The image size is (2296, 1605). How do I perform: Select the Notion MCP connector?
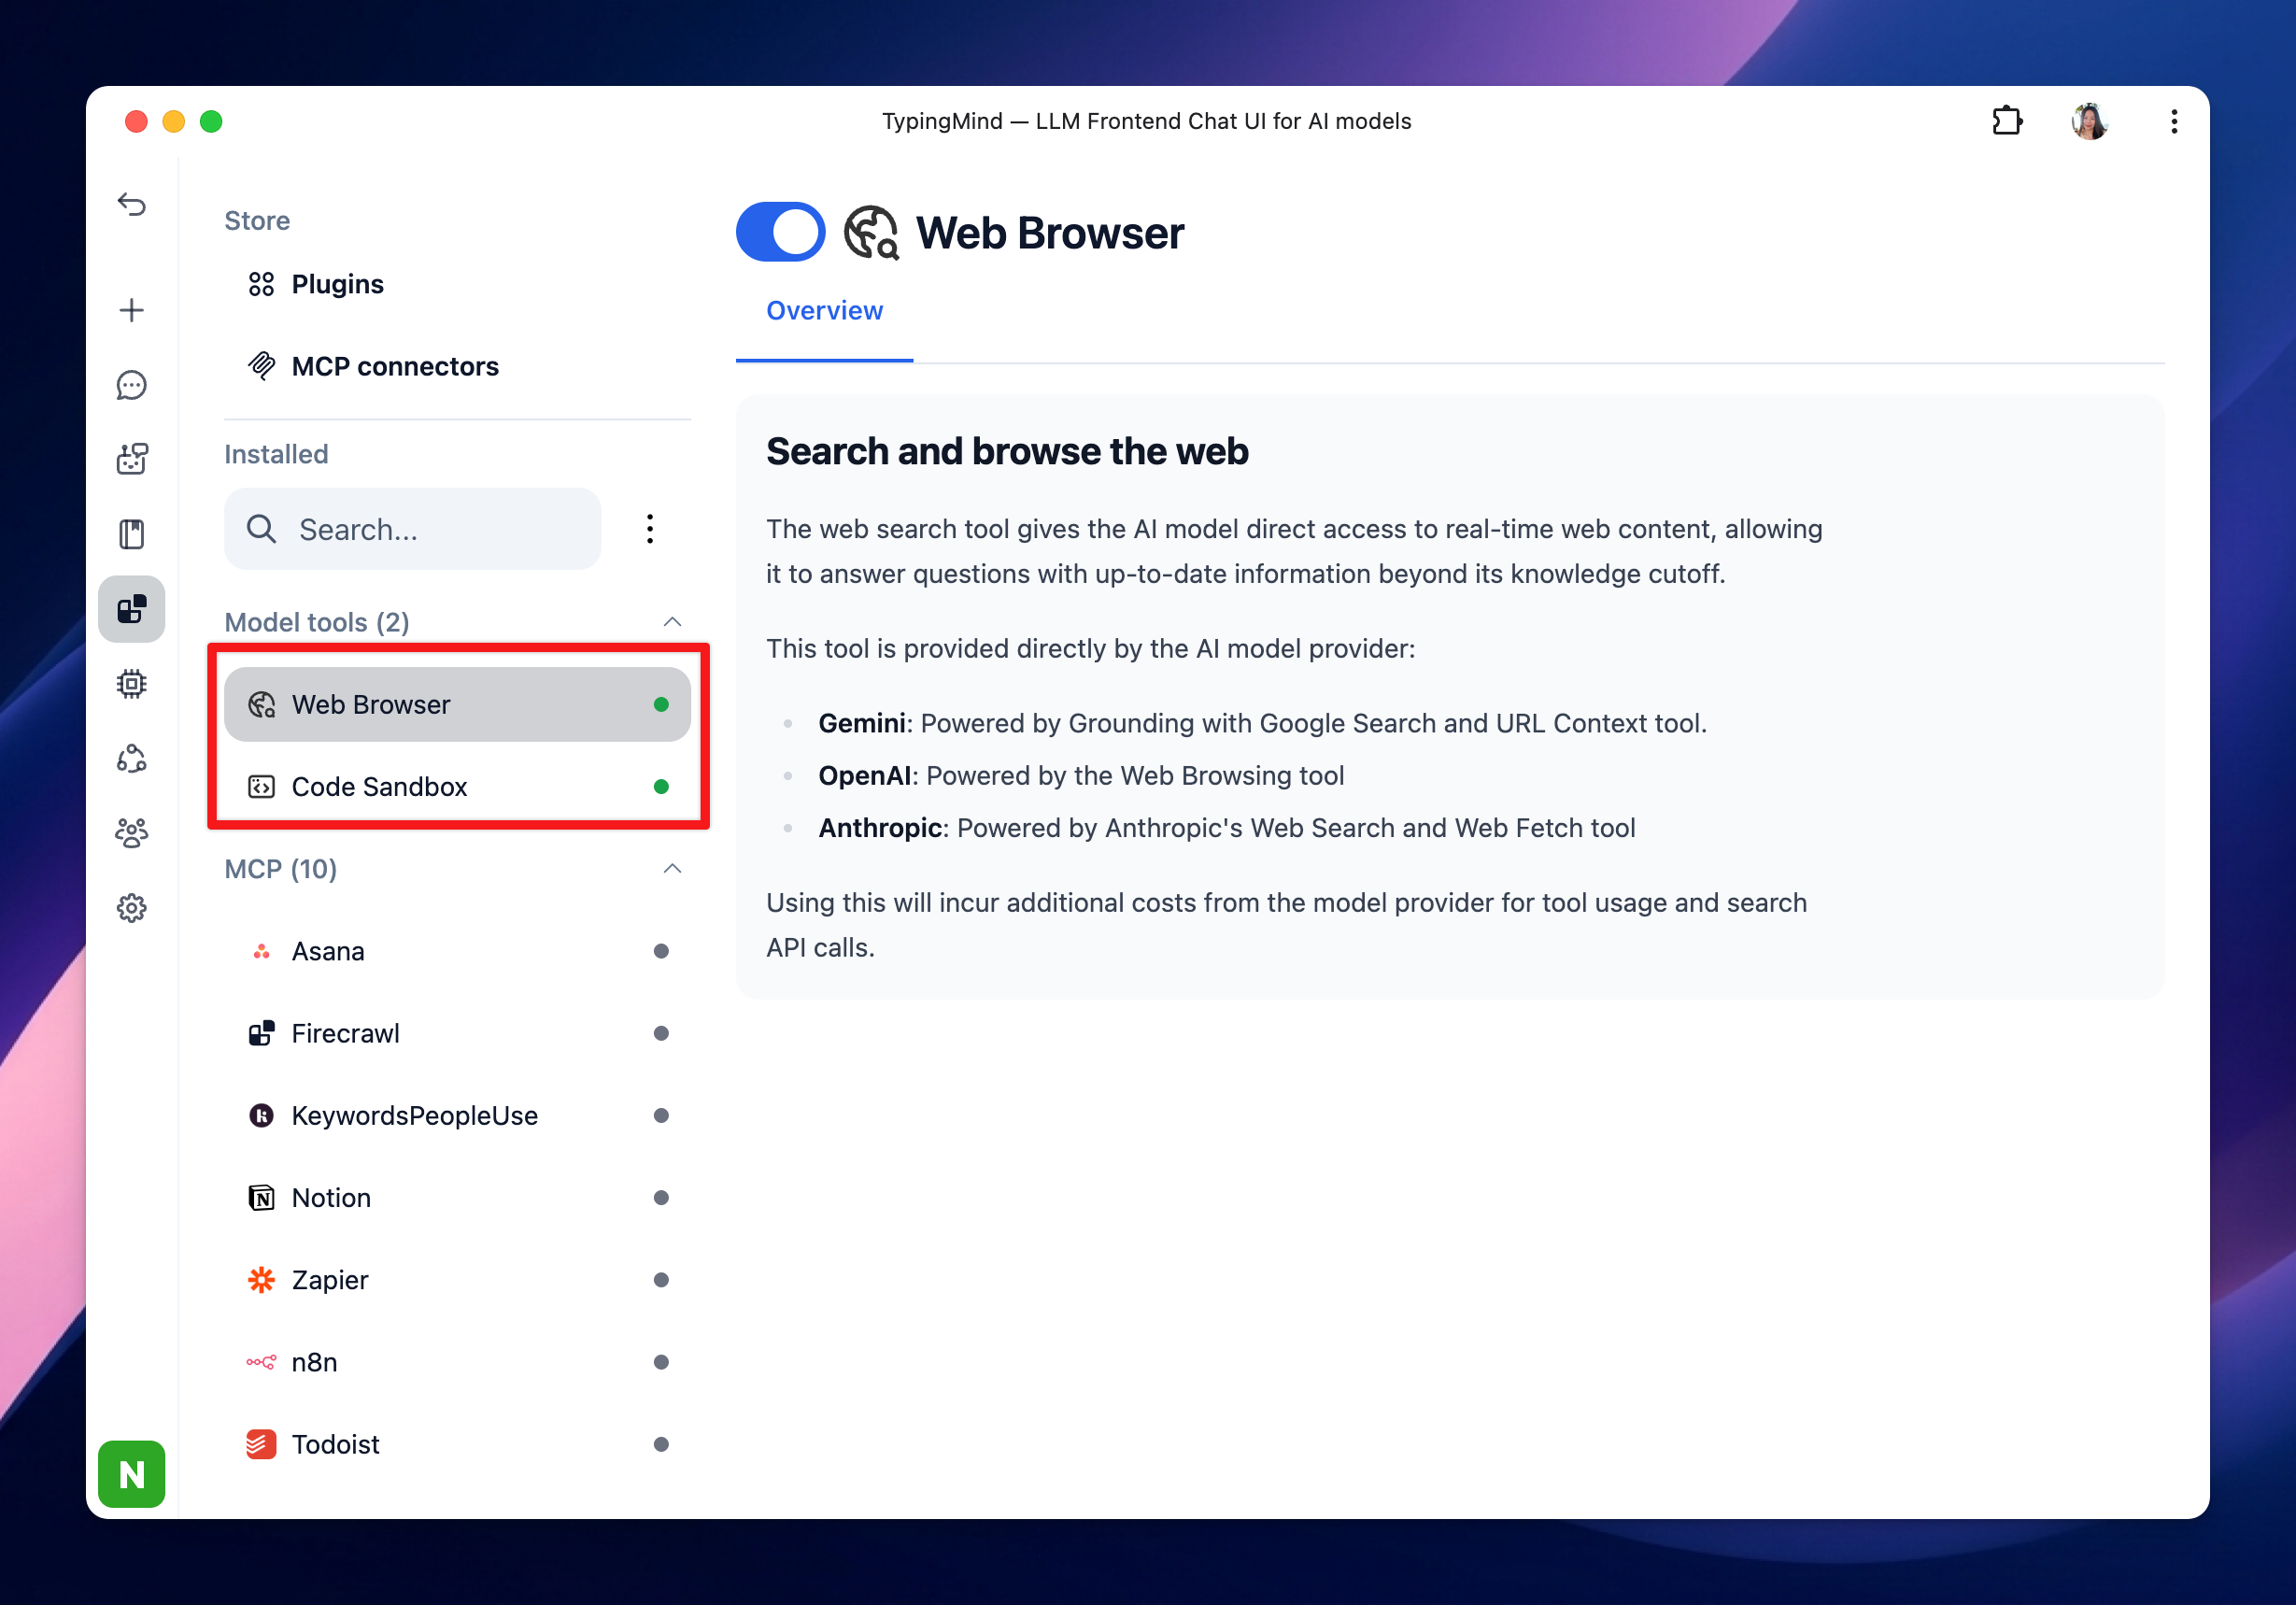click(x=457, y=1197)
